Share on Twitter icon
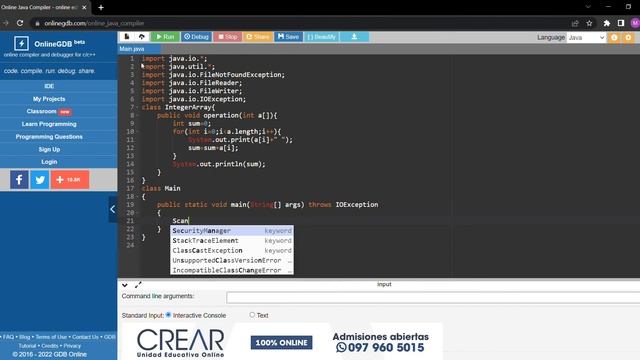Image resolution: width=640 pixels, height=360 pixels. [x=40, y=180]
